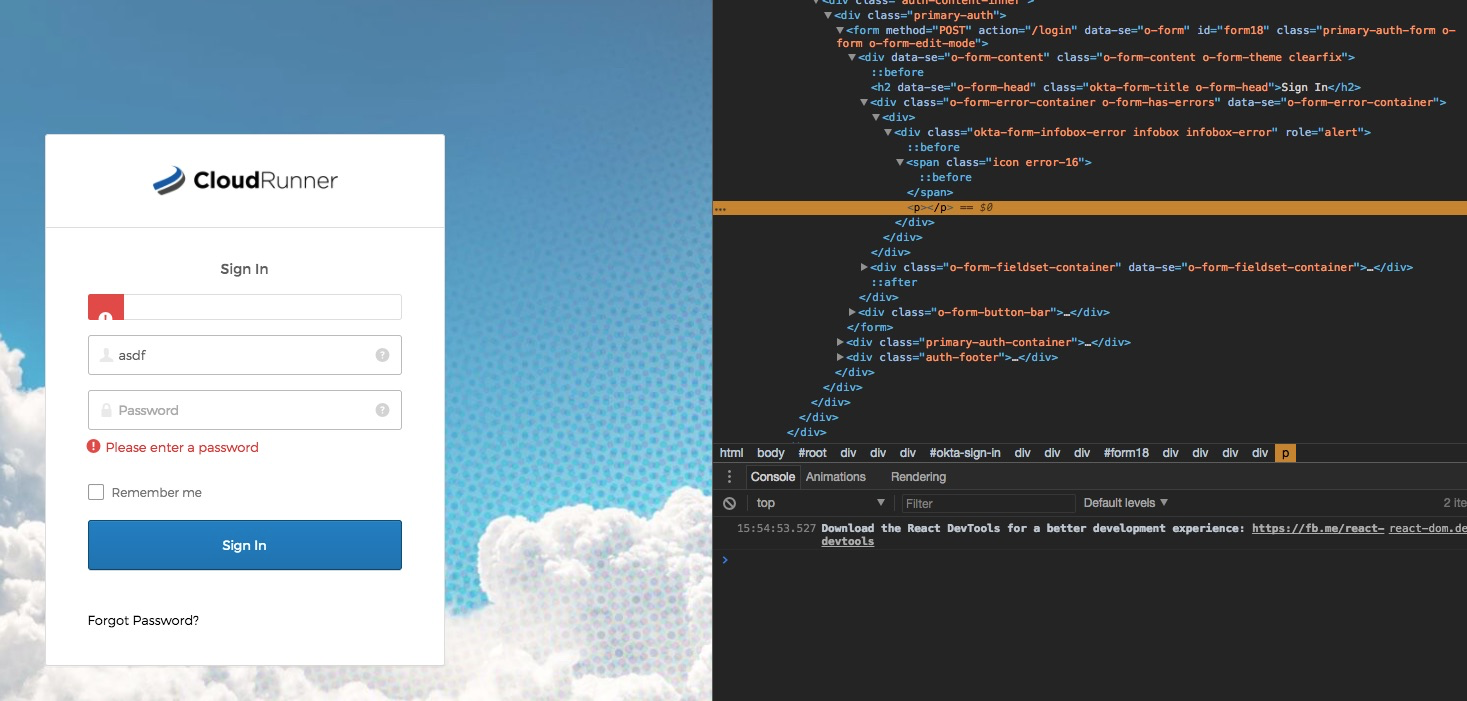Image resolution: width=1467 pixels, height=701 pixels.
Task: Click the CloudRunner logo
Action: pos(244,180)
